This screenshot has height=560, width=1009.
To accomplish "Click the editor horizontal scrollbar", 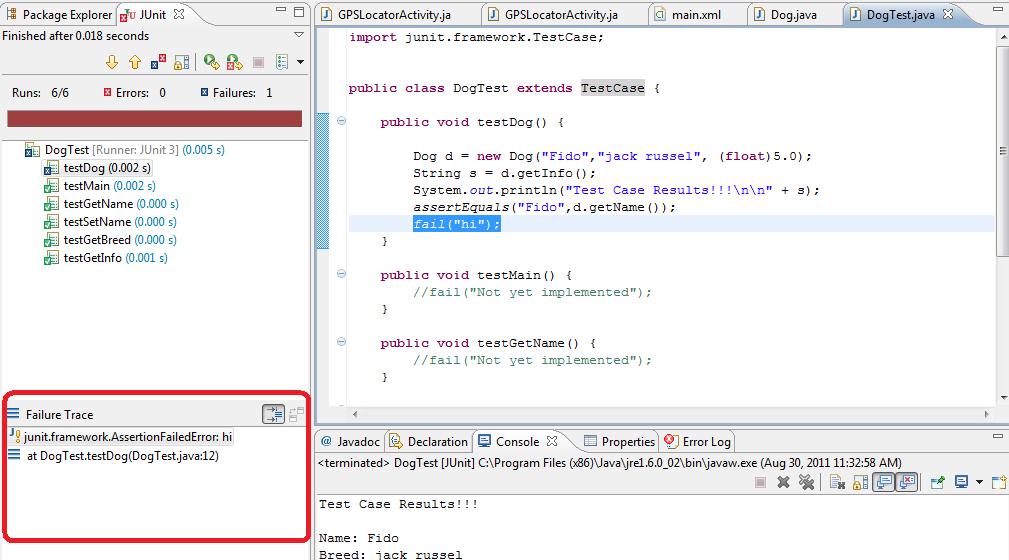I will 669,415.
